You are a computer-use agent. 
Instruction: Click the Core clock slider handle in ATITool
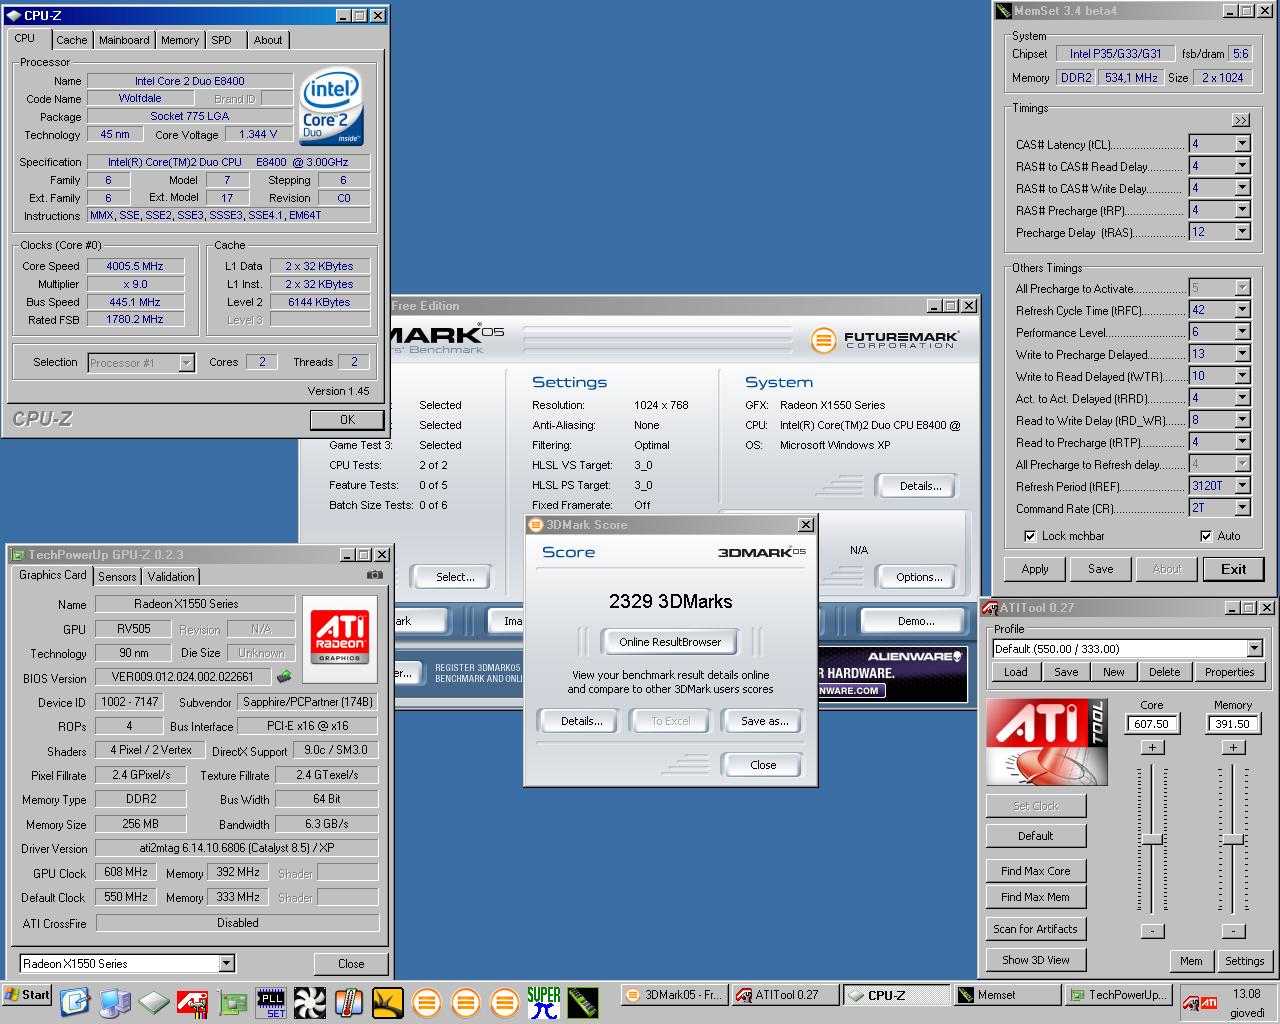[1152, 839]
